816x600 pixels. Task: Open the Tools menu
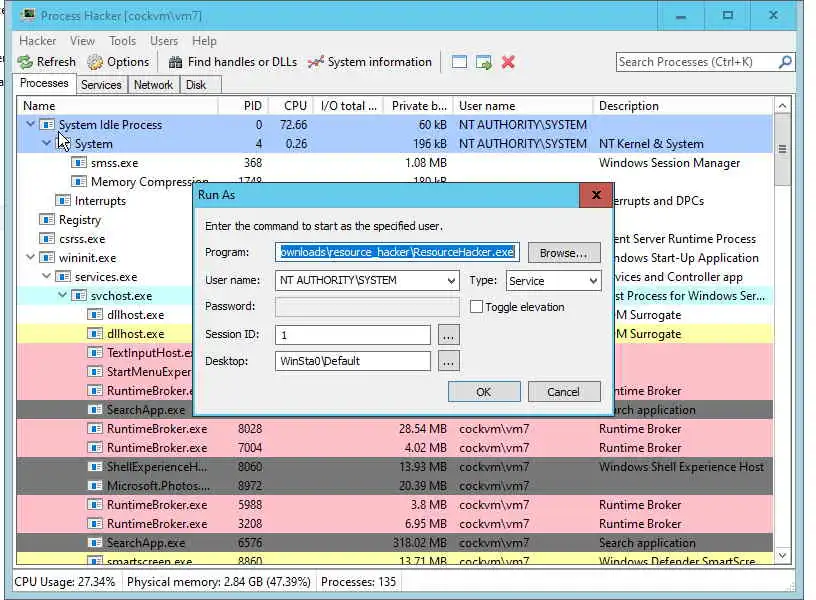[x=122, y=41]
